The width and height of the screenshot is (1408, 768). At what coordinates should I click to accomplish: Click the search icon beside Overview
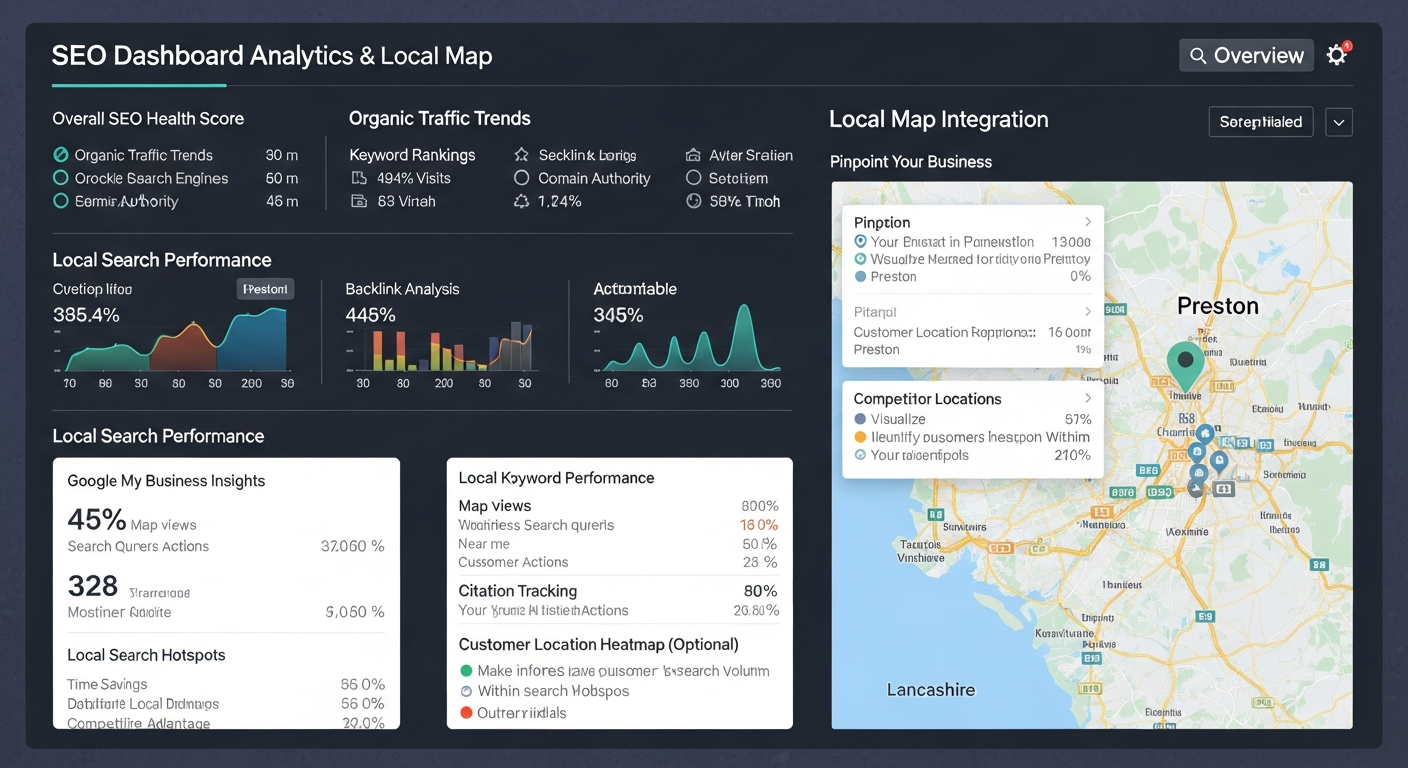(x=1197, y=55)
